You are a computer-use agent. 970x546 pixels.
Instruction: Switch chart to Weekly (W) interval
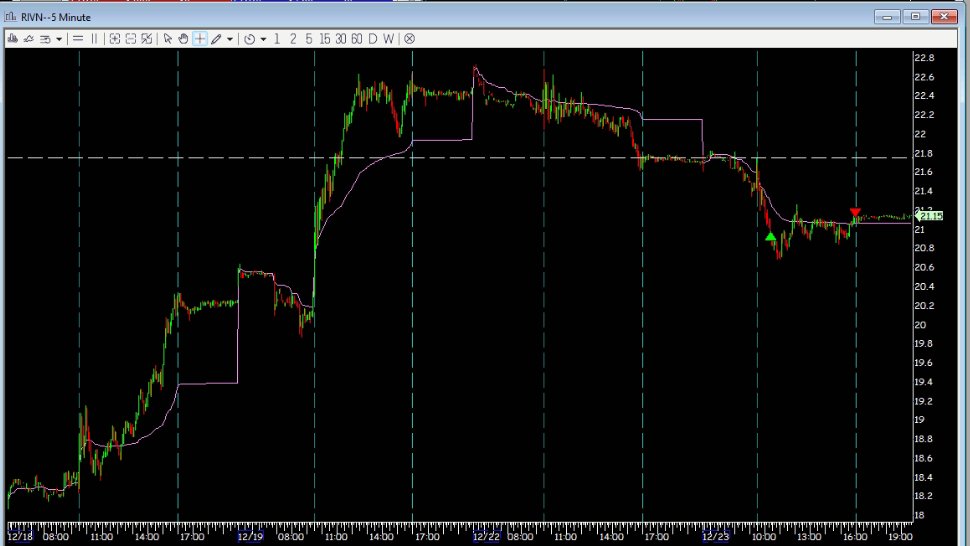[388, 39]
